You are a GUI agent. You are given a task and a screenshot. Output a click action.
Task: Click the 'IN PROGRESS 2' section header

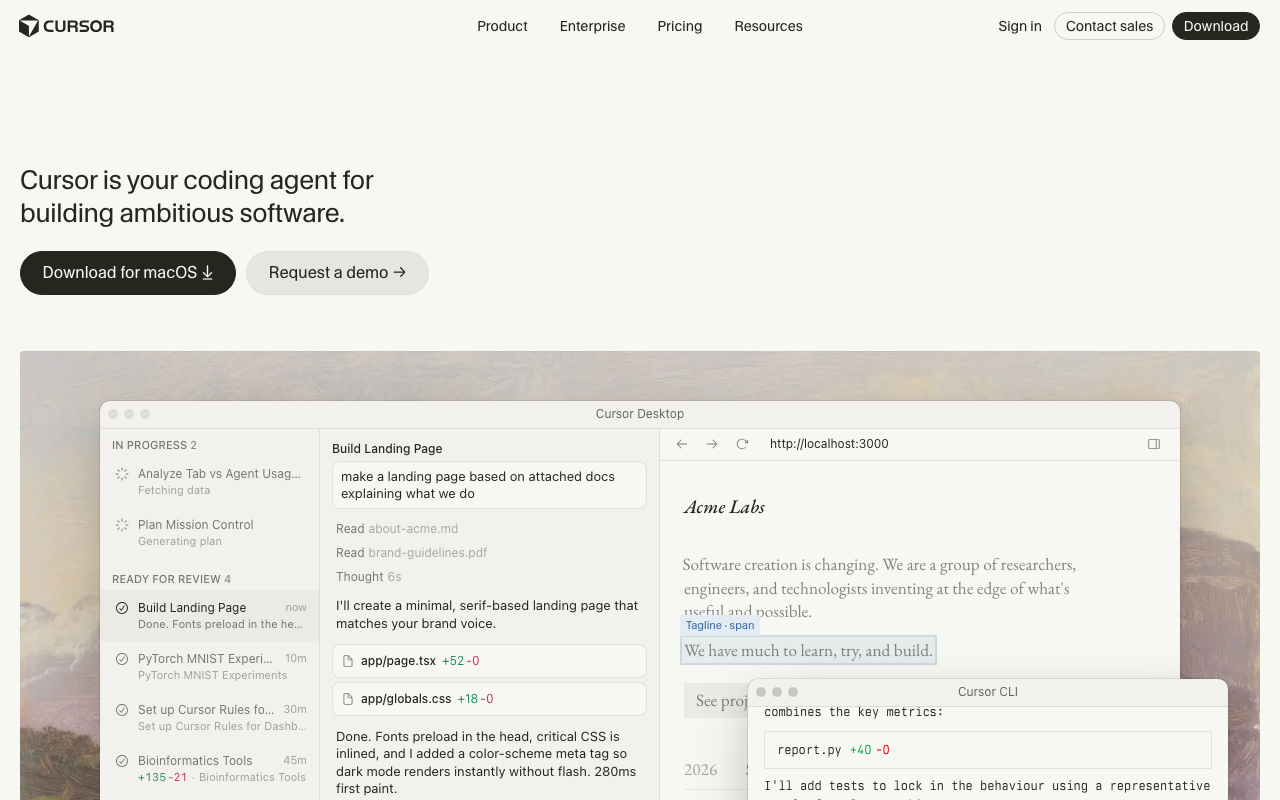(x=154, y=445)
